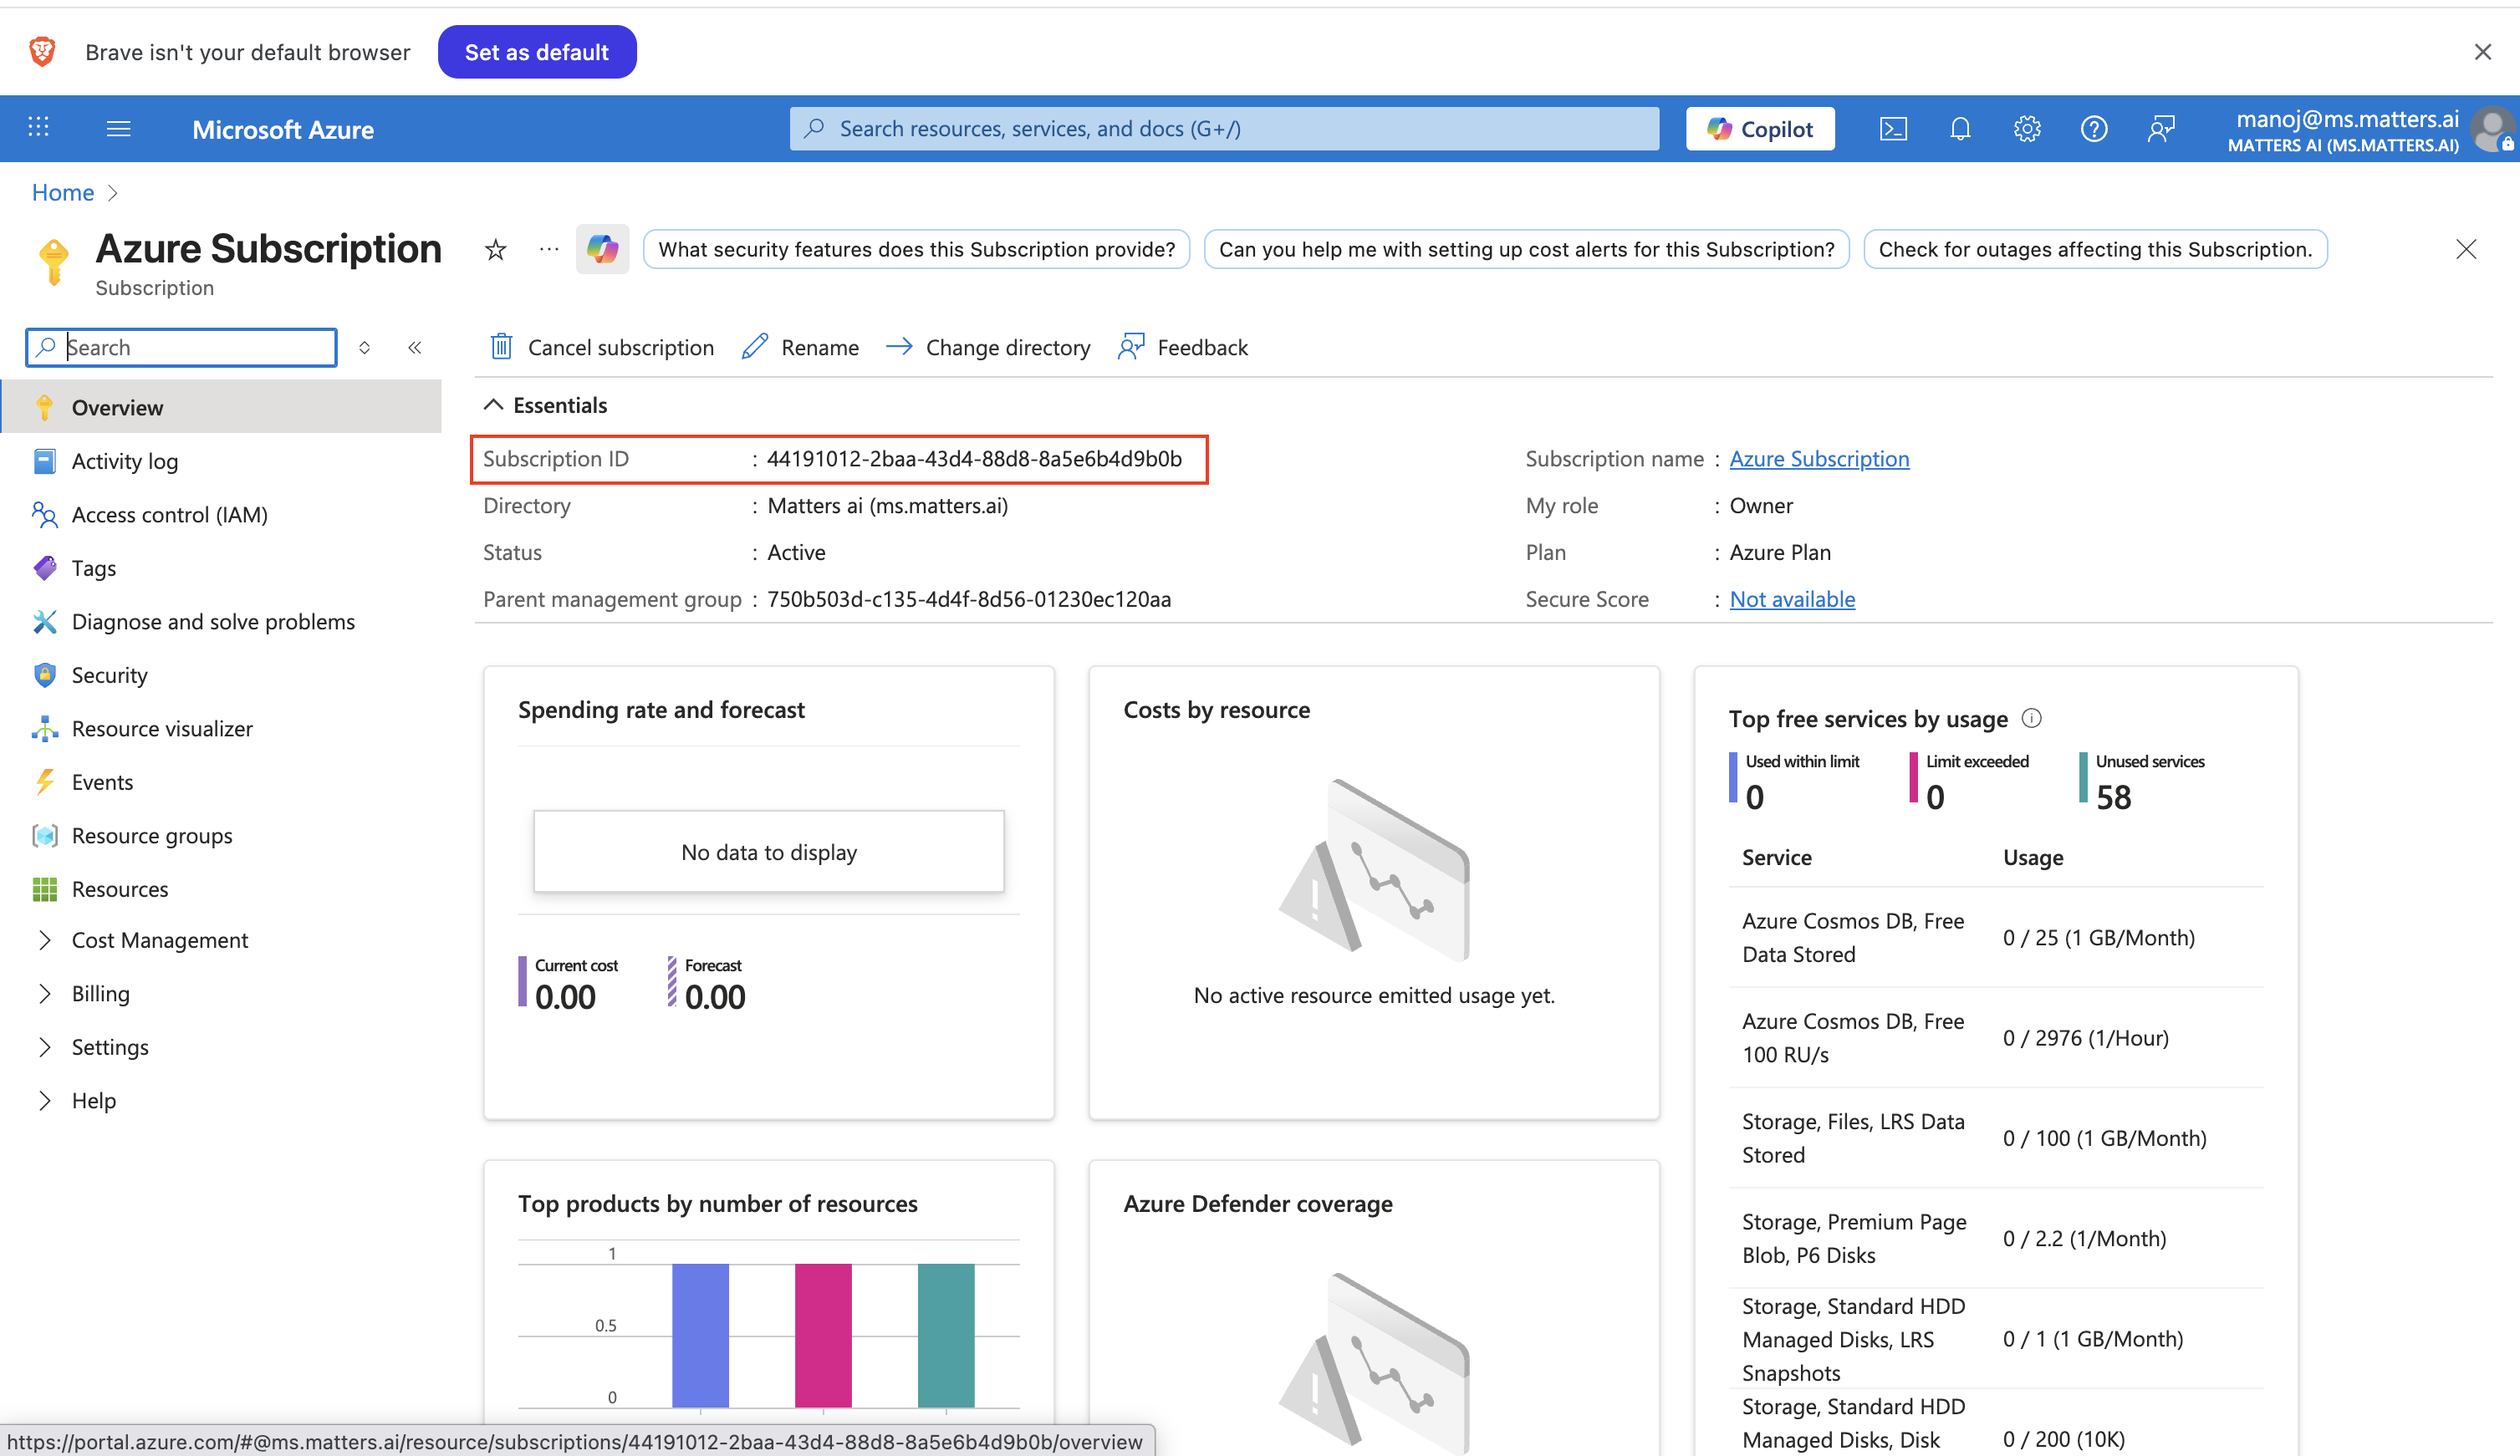This screenshot has width=2520, height=1456.
Task: Click the Change directory arrow icon
Action: tap(899, 346)
